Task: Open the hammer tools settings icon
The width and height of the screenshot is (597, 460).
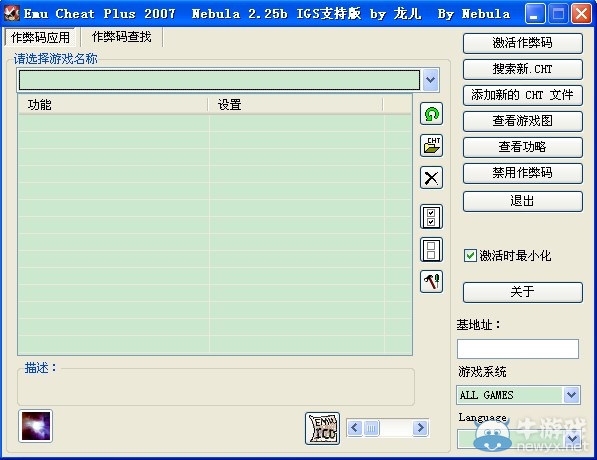Action: (431, 281)
